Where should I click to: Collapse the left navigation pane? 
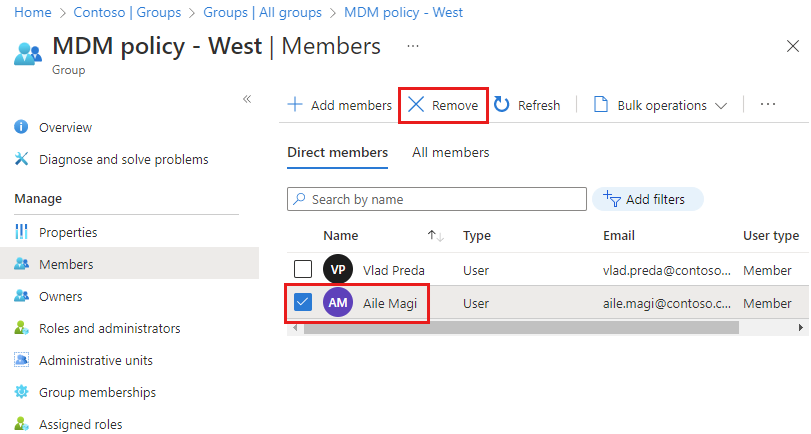(247, 99)
